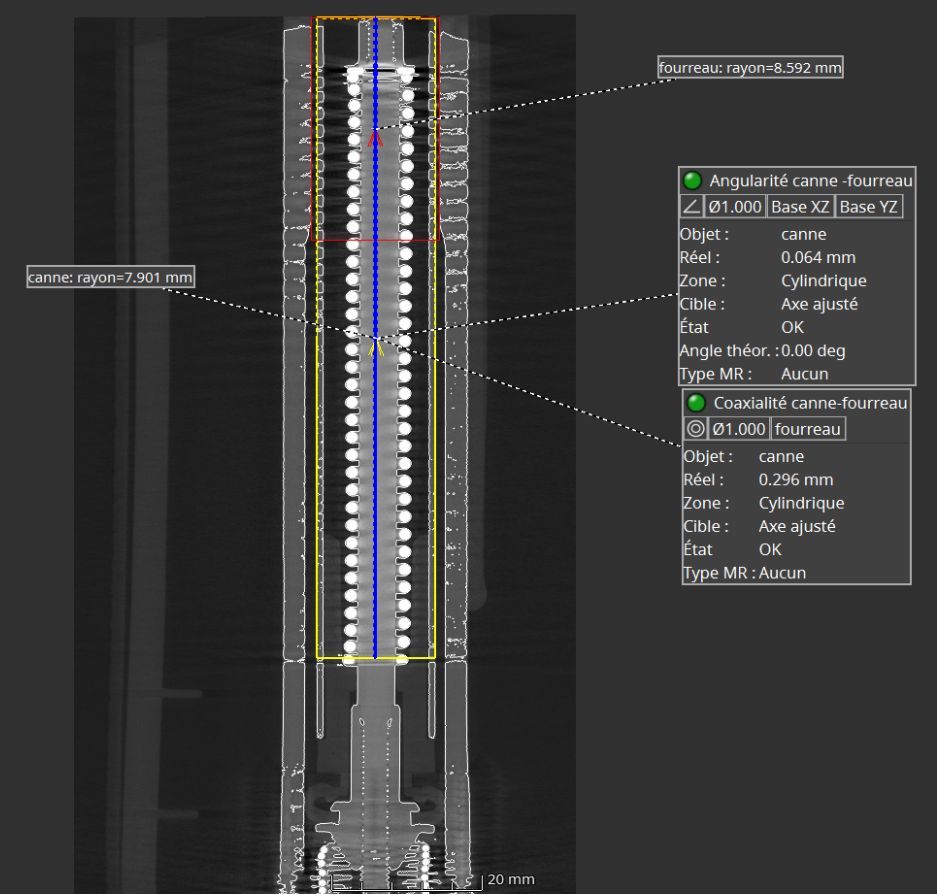The image size is (937, 895).
Task: Select the 'Angularité canne -fourreau' title
Action: click(x=810, y=181)
